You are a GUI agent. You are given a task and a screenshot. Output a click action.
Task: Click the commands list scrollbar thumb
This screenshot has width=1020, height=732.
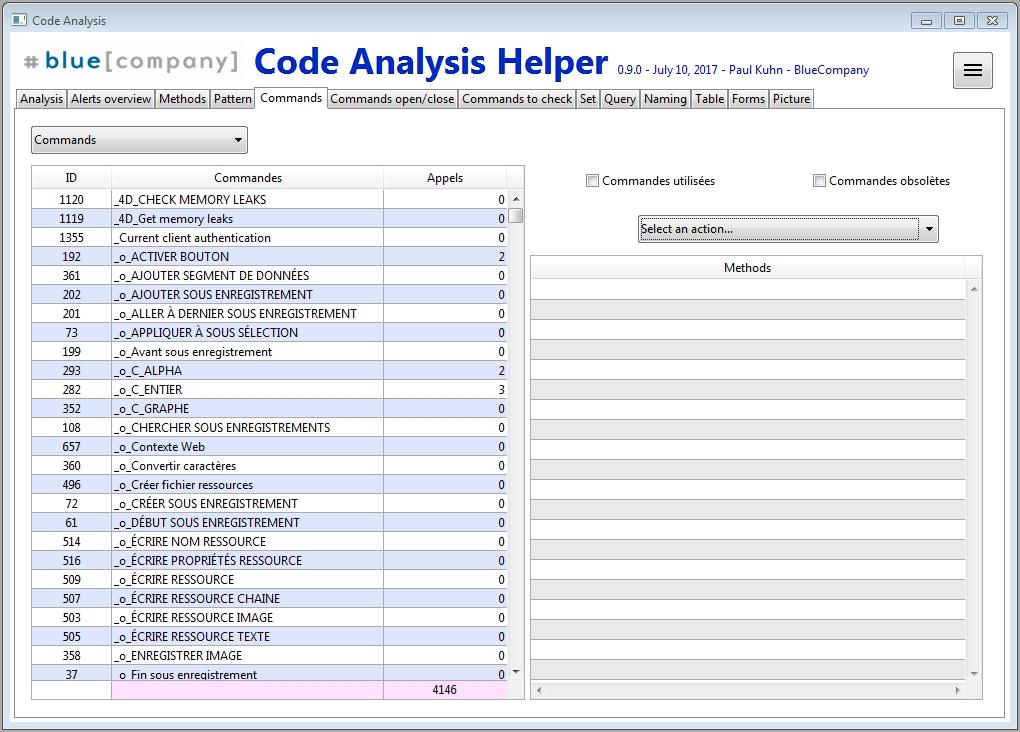(x=516, y=215)
